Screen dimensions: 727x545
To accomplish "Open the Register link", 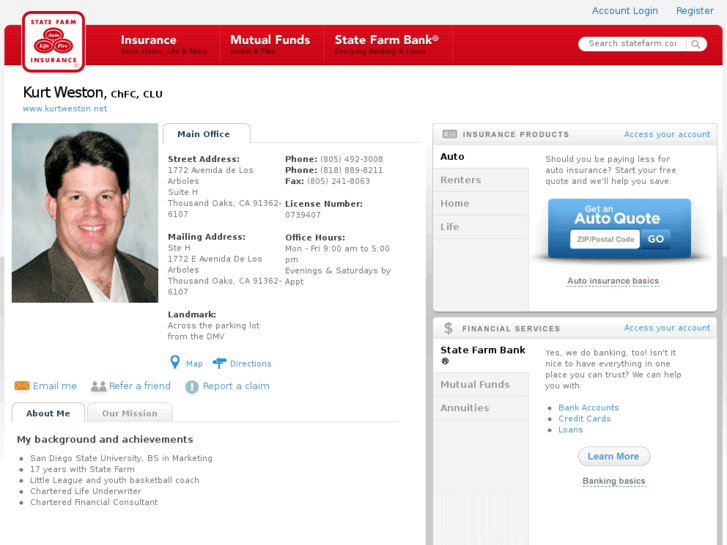I will click(695, 11).
